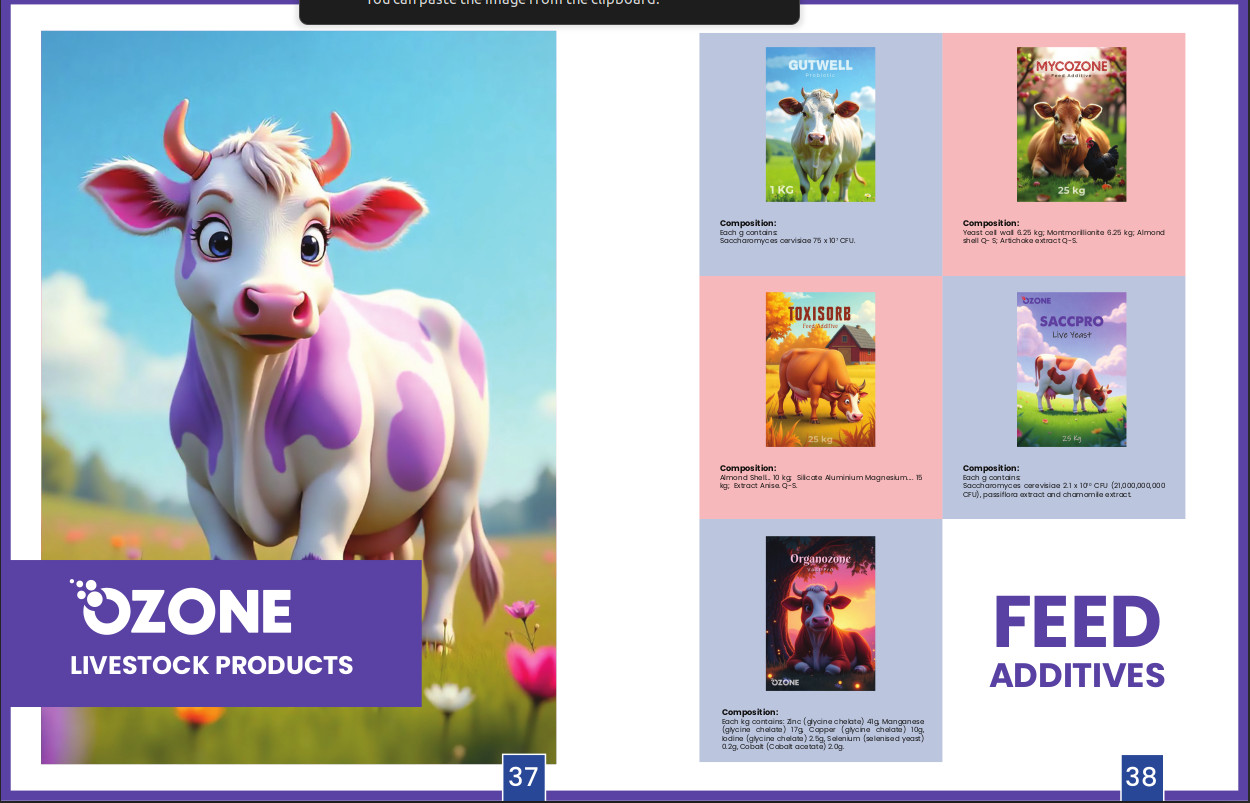
Task: Click the 'Composition:' label under TOXISORB
Action: coord(748,468)
